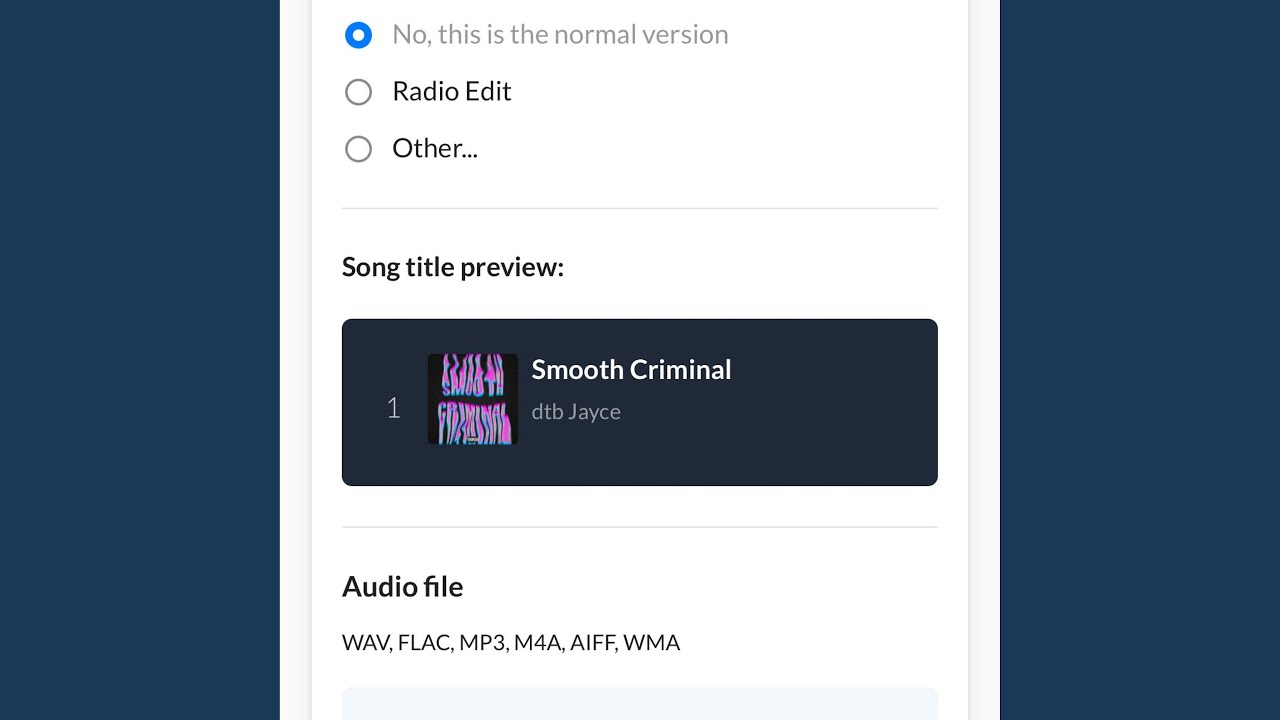Screen dimensions: 1280x720
Task: Click track number 1 in preview
Action: pos(394,408)
